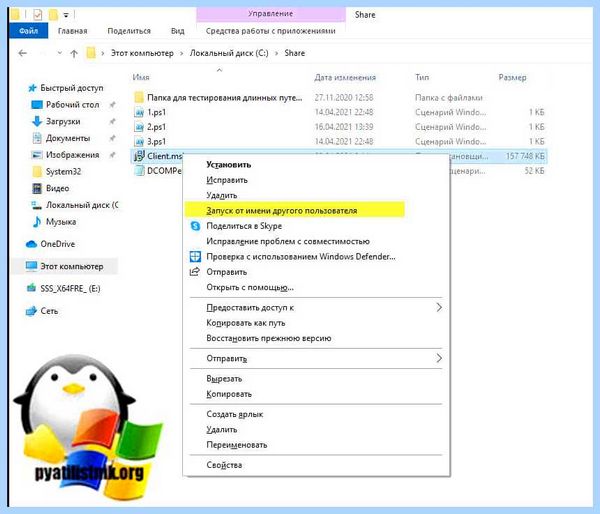Sort by the Дата изменения column header

345,77
